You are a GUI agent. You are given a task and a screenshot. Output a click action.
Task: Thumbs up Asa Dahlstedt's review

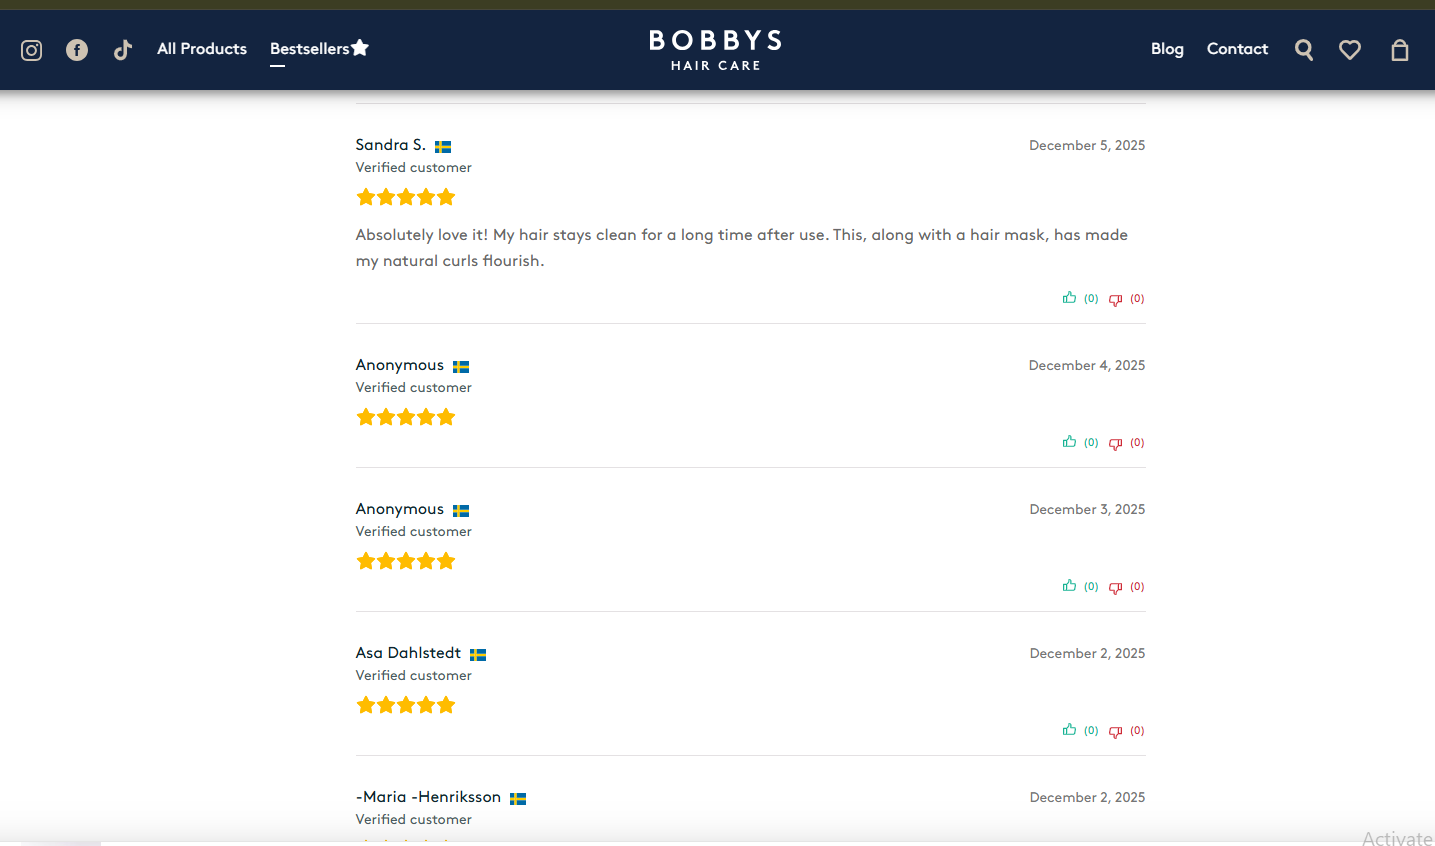(1069, 730)
